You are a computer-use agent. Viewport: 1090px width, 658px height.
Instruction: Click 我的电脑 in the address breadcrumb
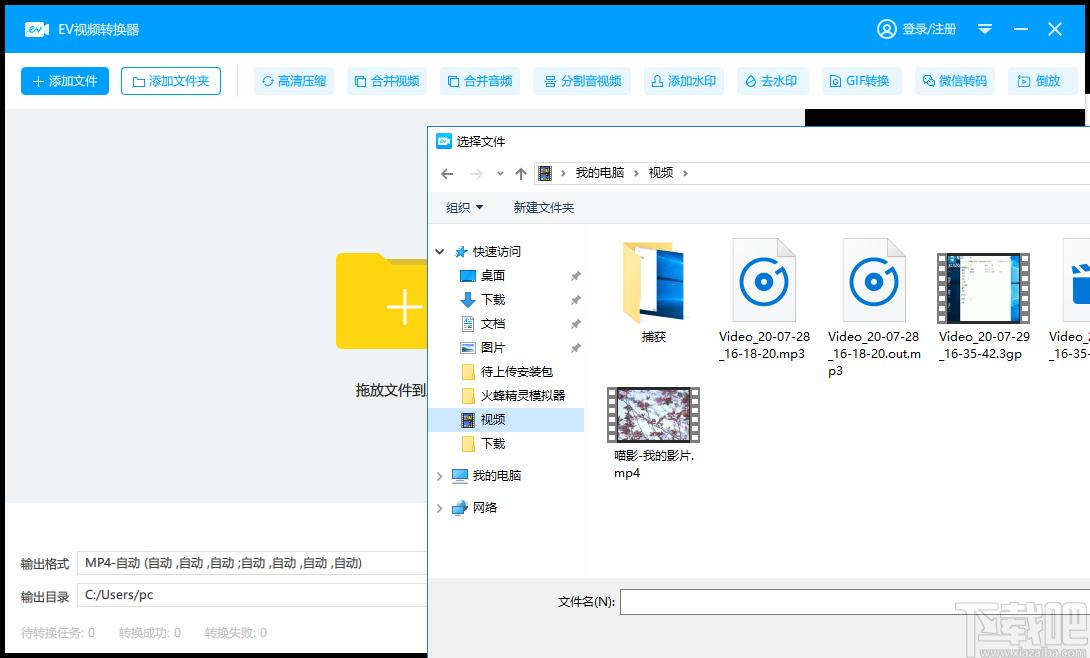(599, 173)
